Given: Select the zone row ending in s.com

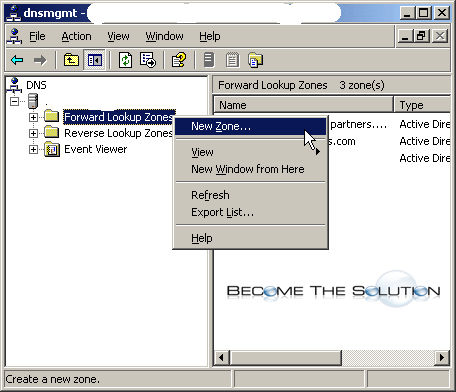Looking at the screenshot, I should (342, 141).
